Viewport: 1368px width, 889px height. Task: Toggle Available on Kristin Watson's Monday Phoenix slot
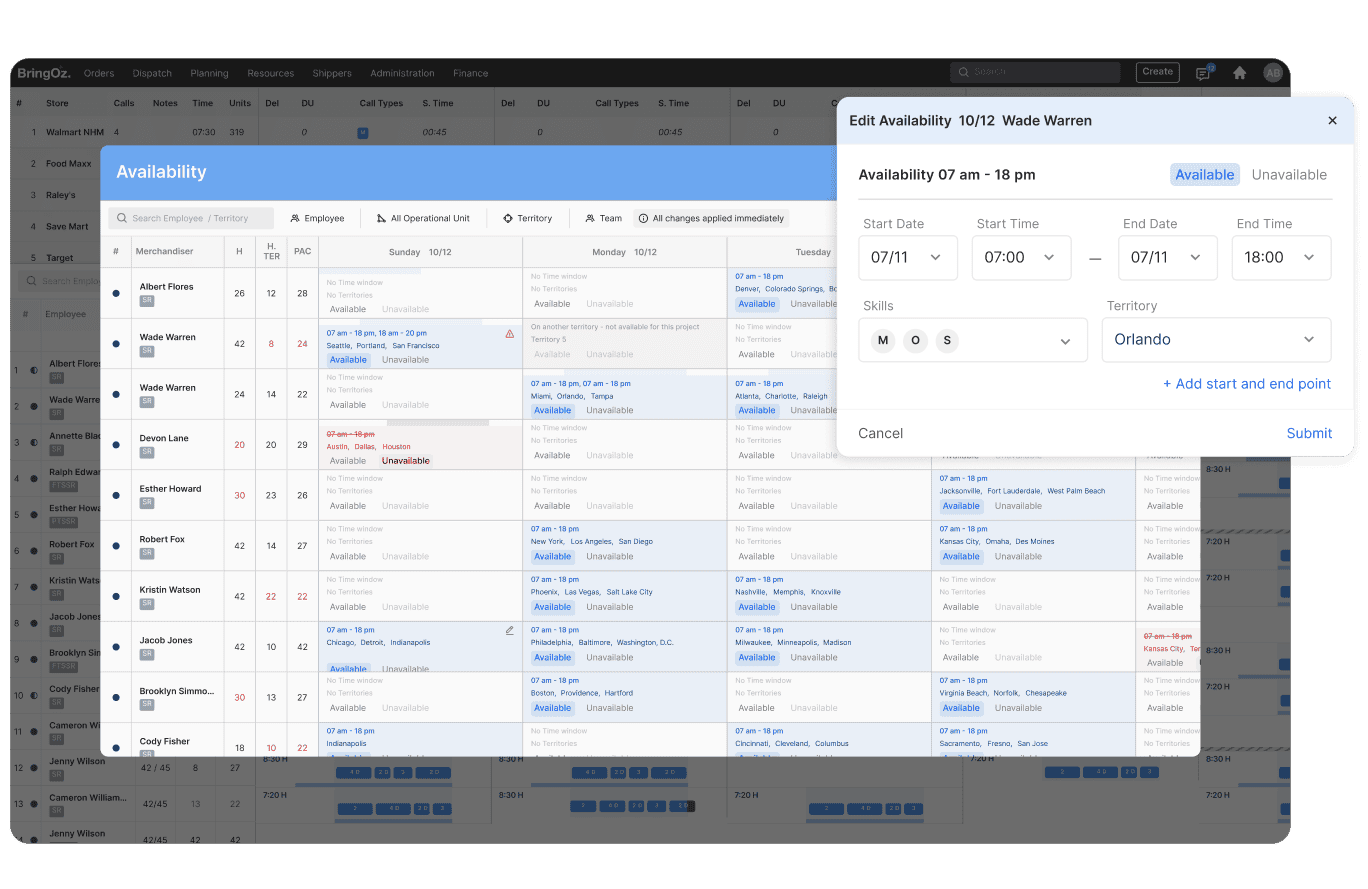552,607
